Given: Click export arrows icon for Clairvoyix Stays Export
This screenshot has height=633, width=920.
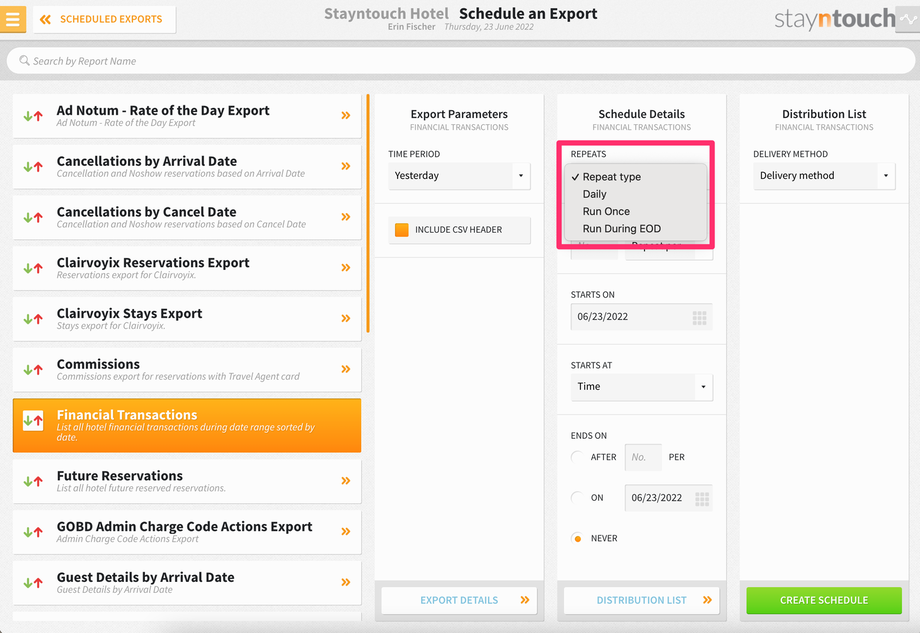Looking at the screenshot, I should click(x=33, y=319).
